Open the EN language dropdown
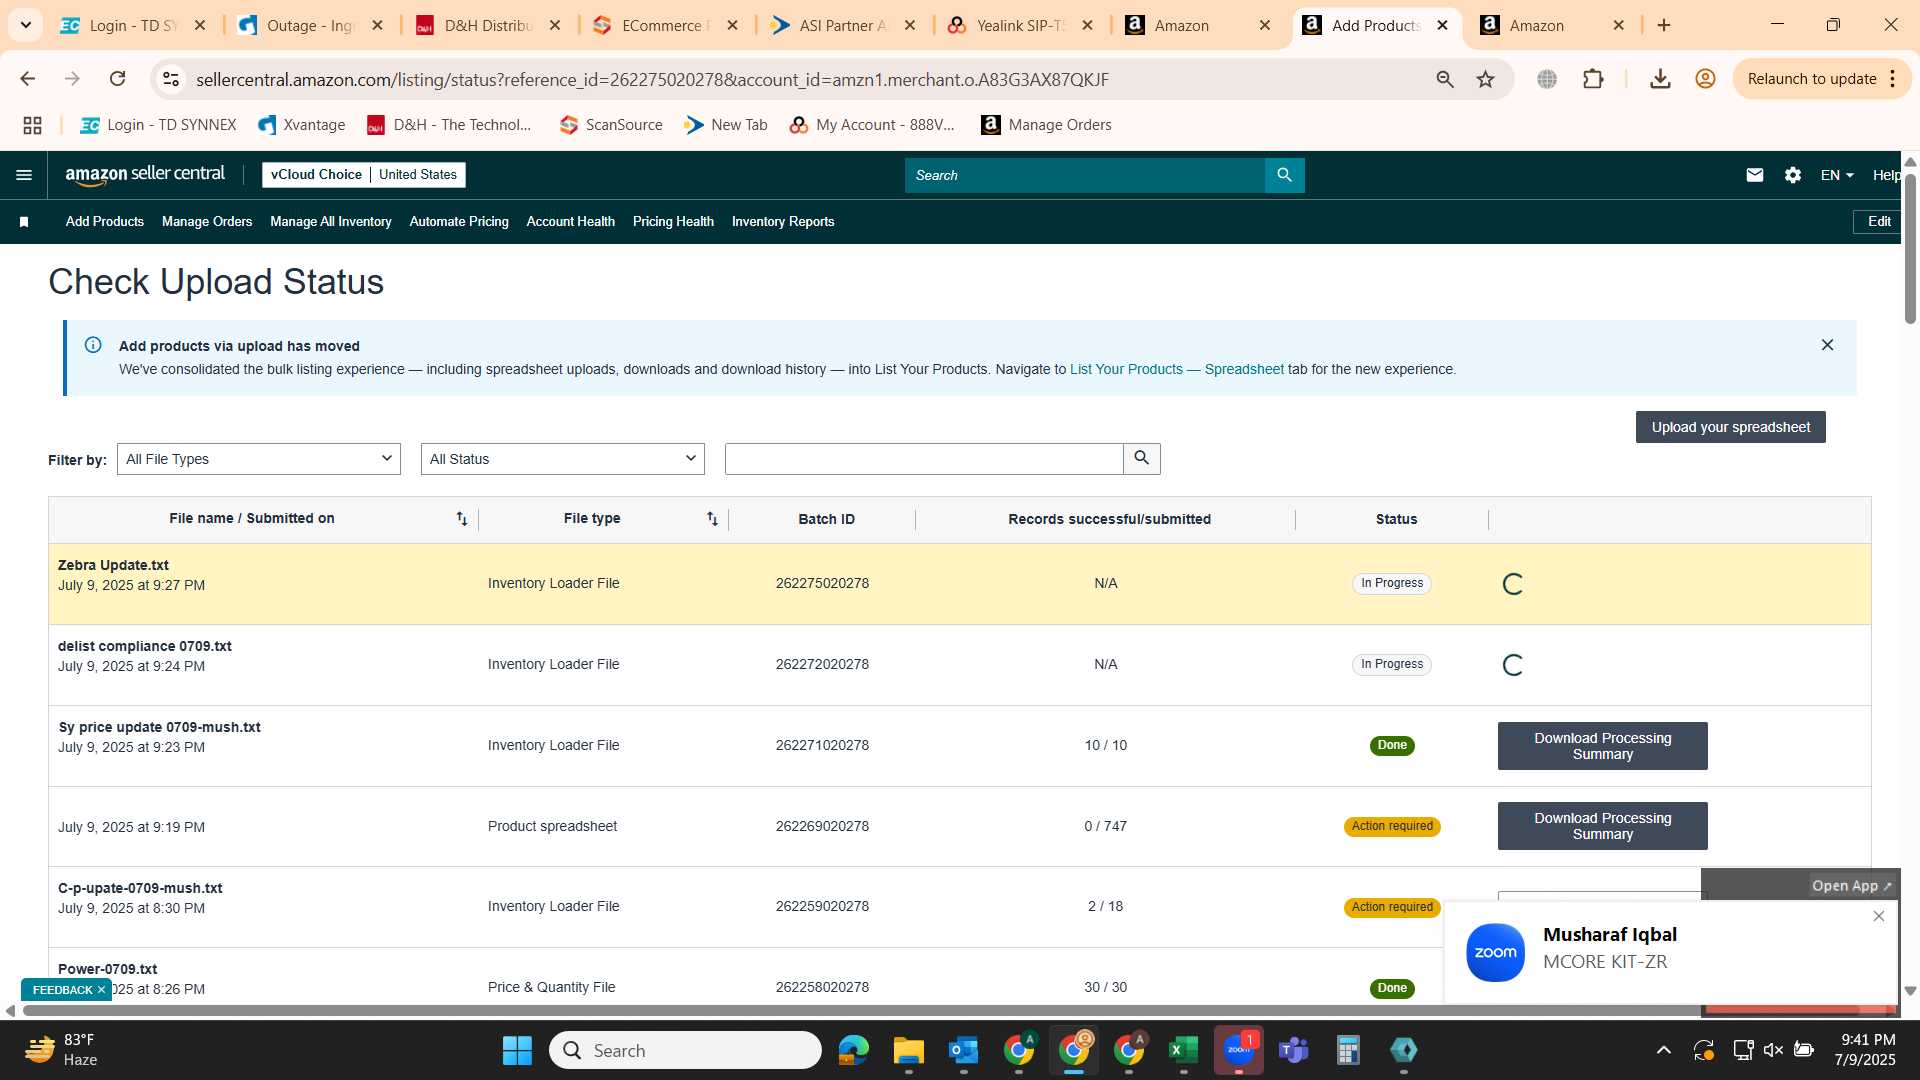This screenshot has width=1920, height=1080. pyautogui.click(x=1837, y=175)
